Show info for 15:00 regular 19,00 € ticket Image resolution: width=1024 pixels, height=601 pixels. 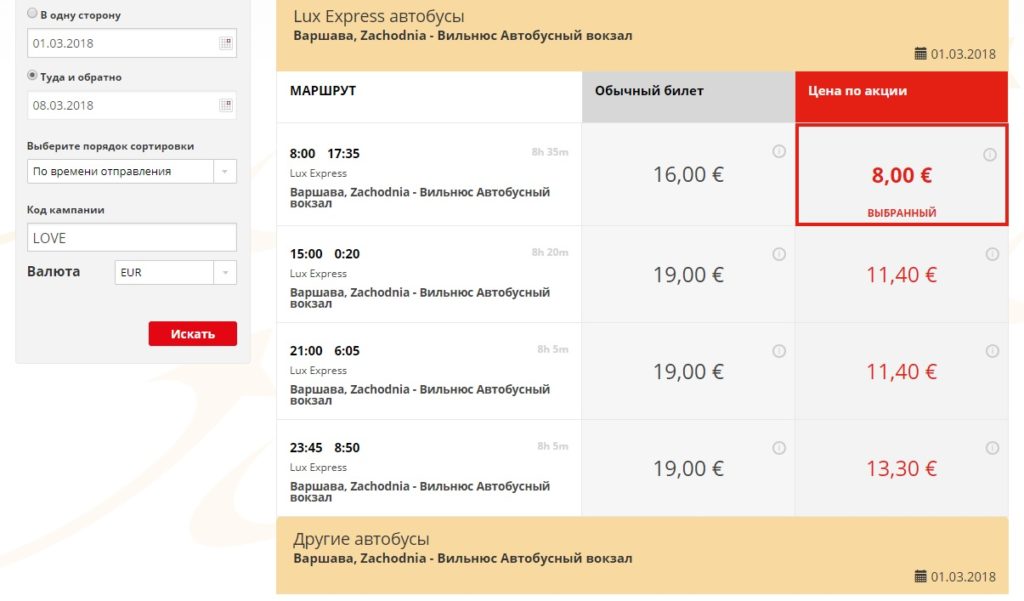pyautogui.click(x=779, y=254)
